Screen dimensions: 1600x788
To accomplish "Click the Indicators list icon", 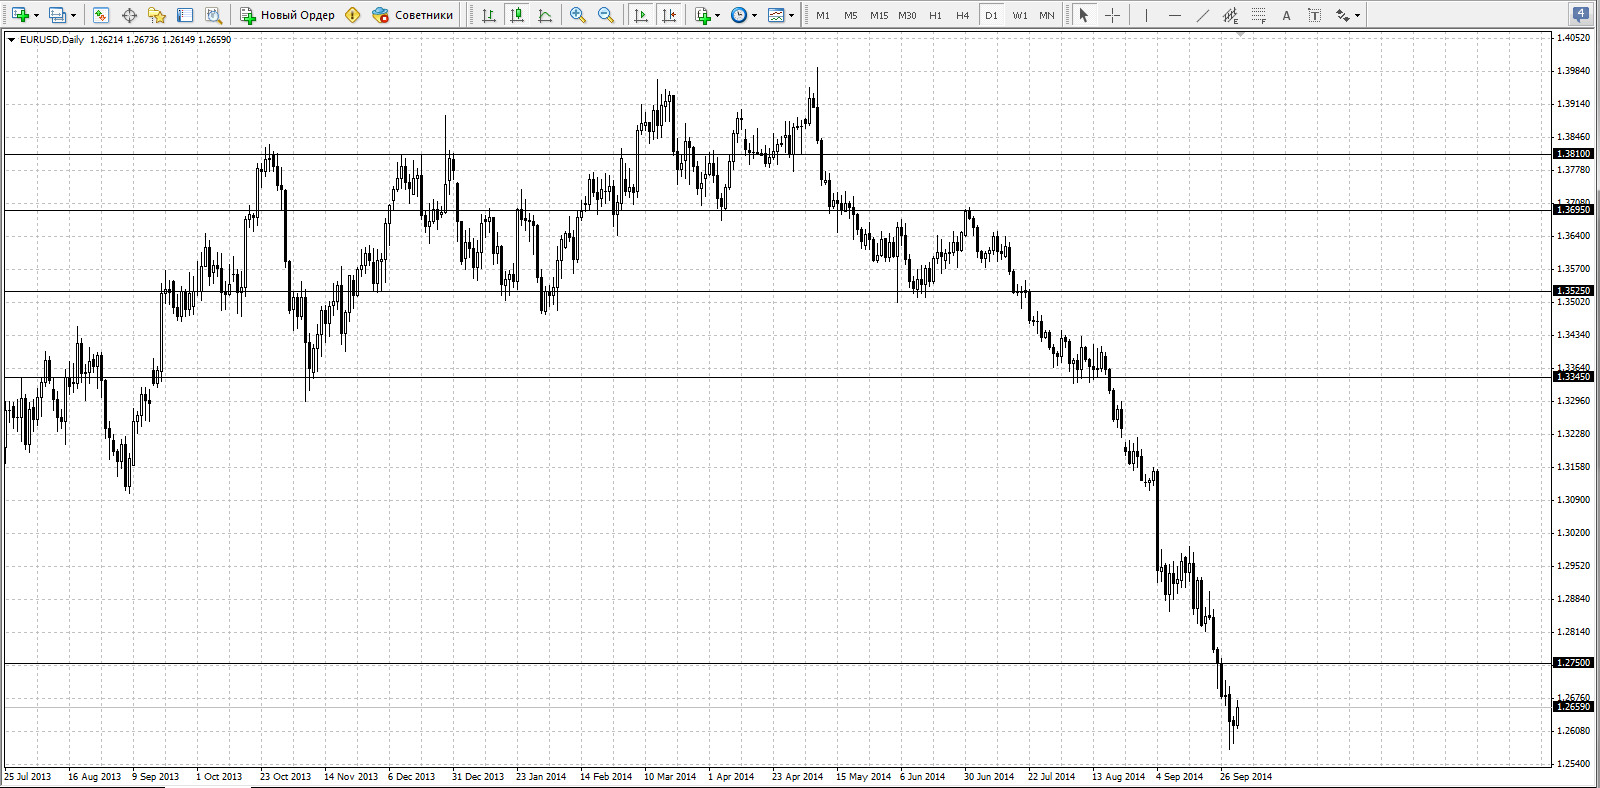I will (703, 15).
